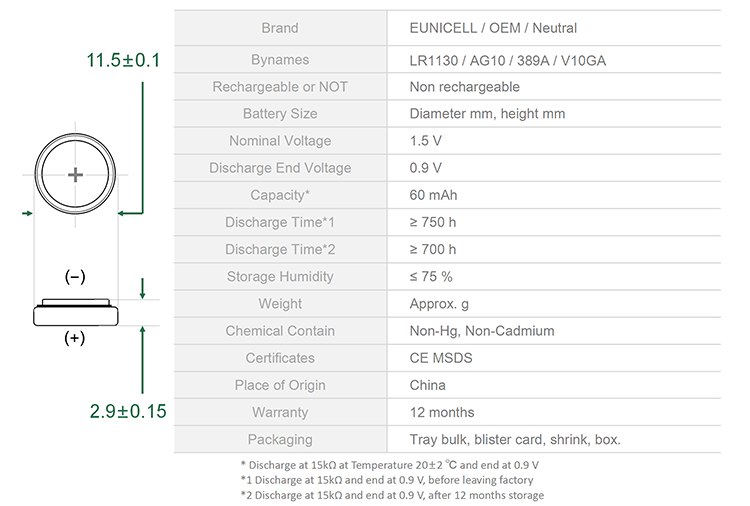Screen dimensions: 750x506
Task: Click the ≥ 750 h discharge time value
Action: click(x=433, y=222)
